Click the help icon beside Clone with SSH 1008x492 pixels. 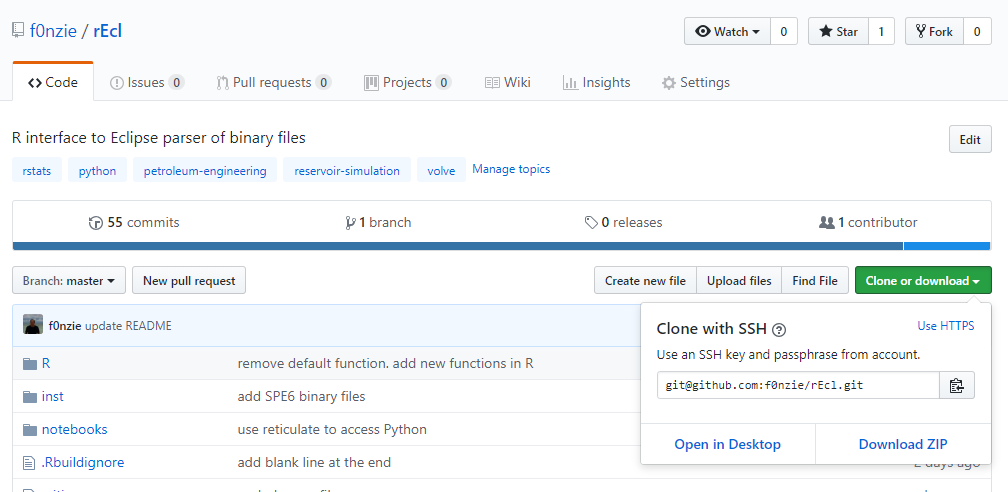click(779, 330)
